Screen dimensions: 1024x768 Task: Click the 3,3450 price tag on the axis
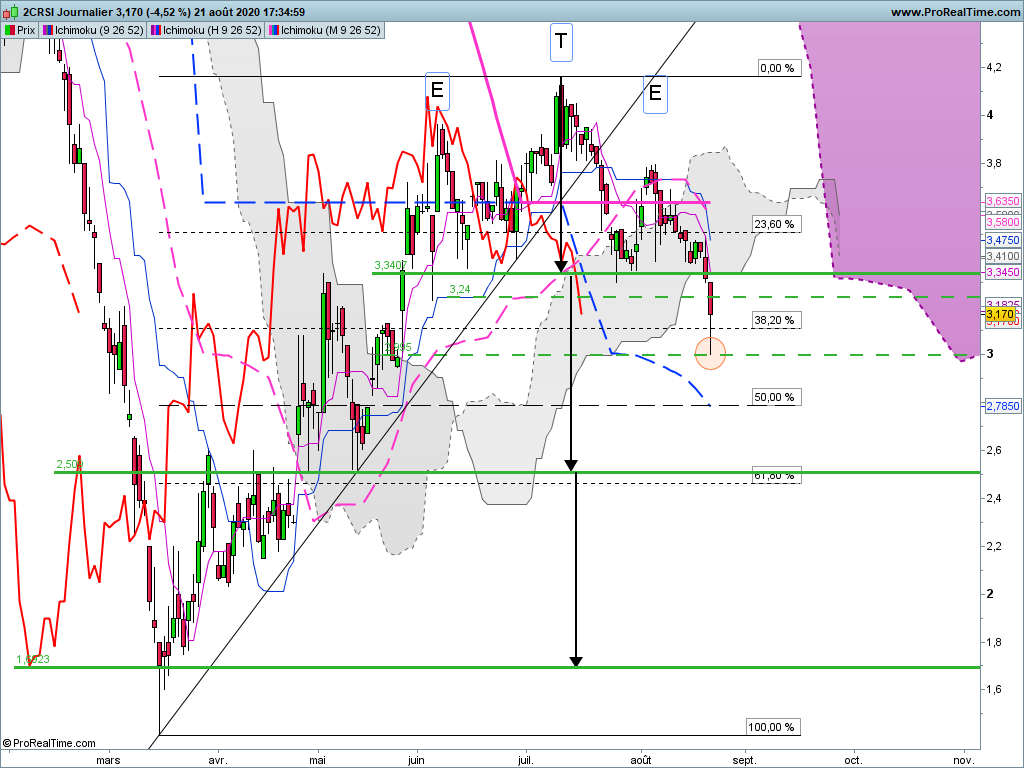coord(1002,272)
